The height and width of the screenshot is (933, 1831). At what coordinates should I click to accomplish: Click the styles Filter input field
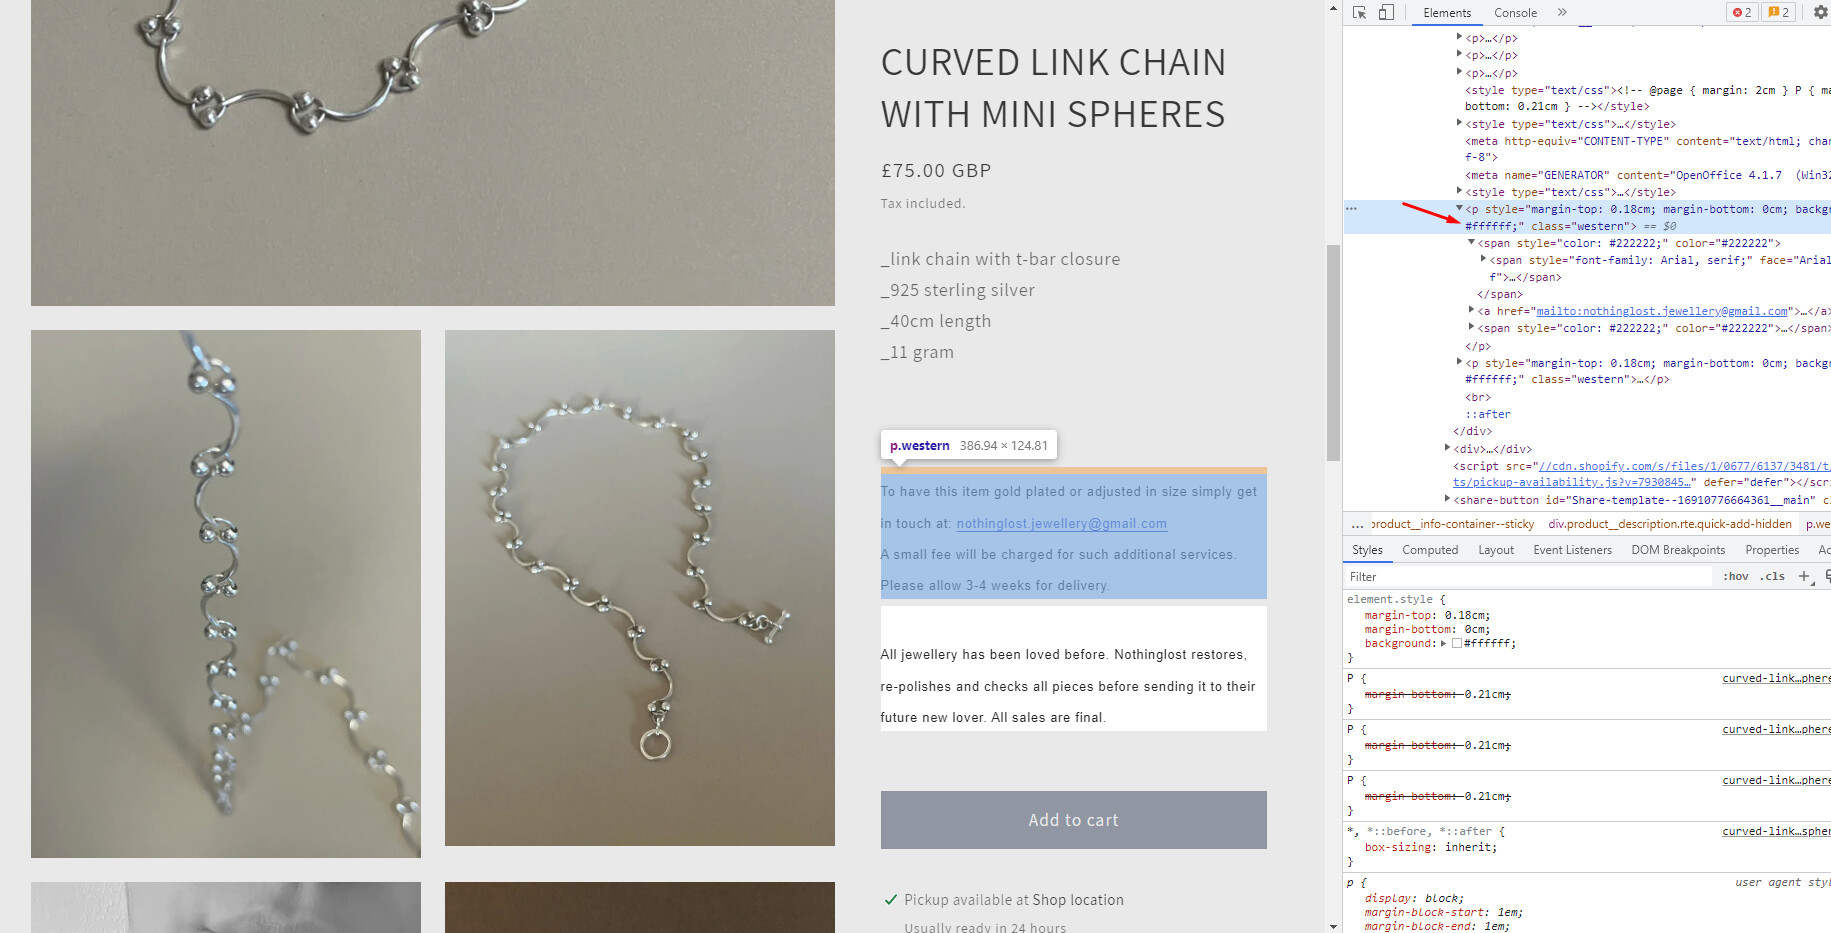coord(1530,576)
